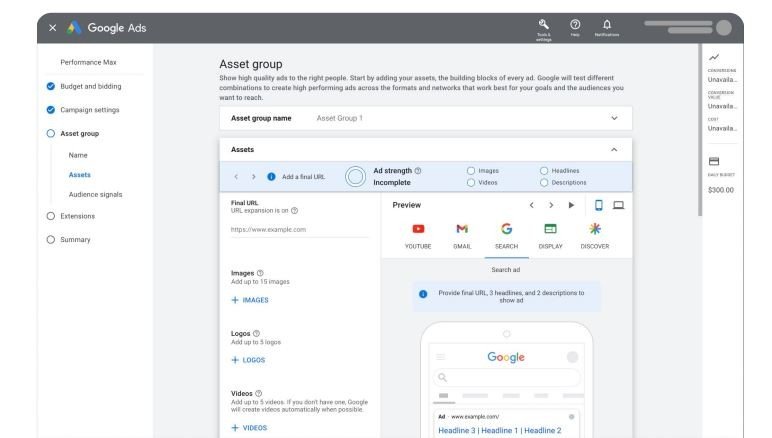Screen dimensions: 772x438
Task: Click the ad options icon in preview
Action: (572, 417)
